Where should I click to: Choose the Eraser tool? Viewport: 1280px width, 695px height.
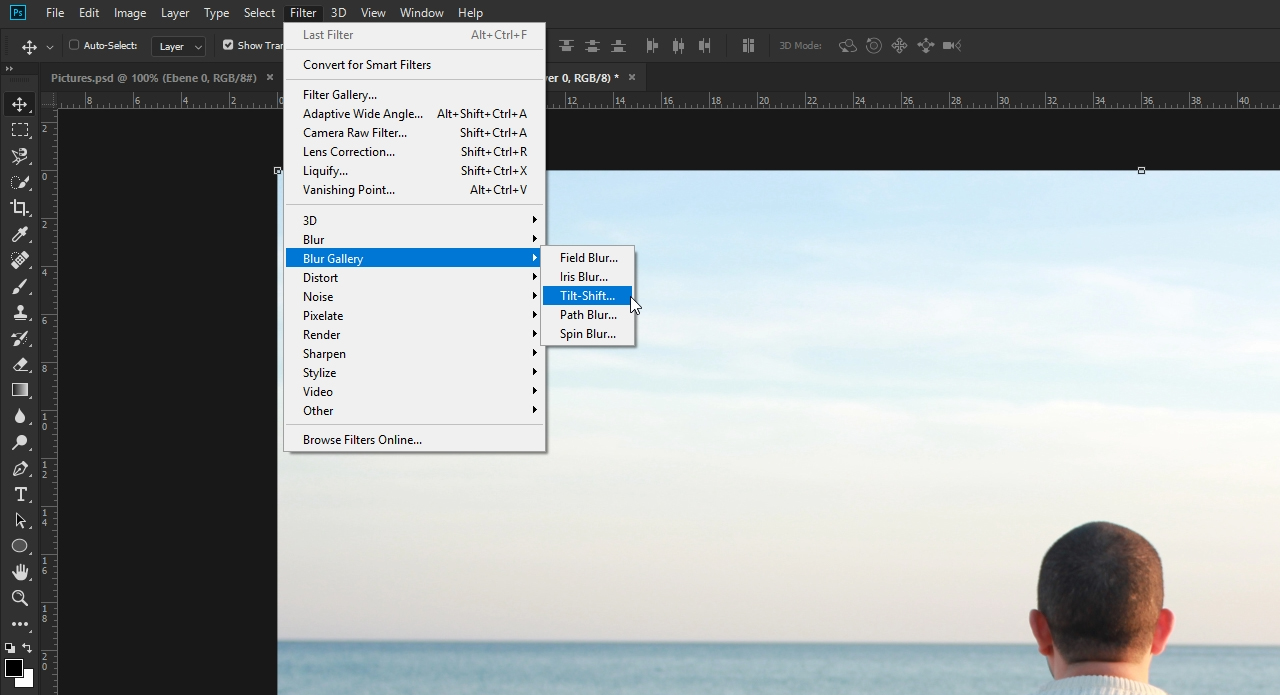click(20, 364)
